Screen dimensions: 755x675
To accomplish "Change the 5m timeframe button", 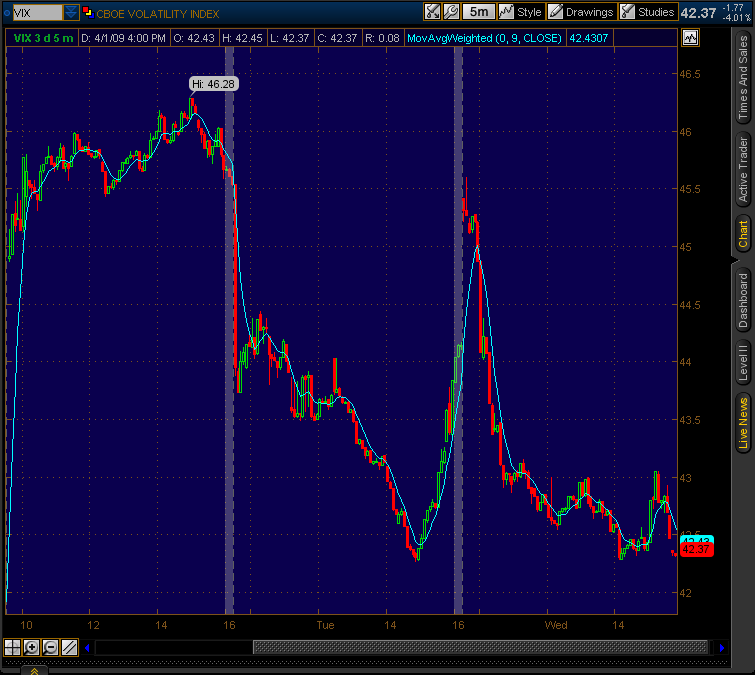I will click(479, 12).
